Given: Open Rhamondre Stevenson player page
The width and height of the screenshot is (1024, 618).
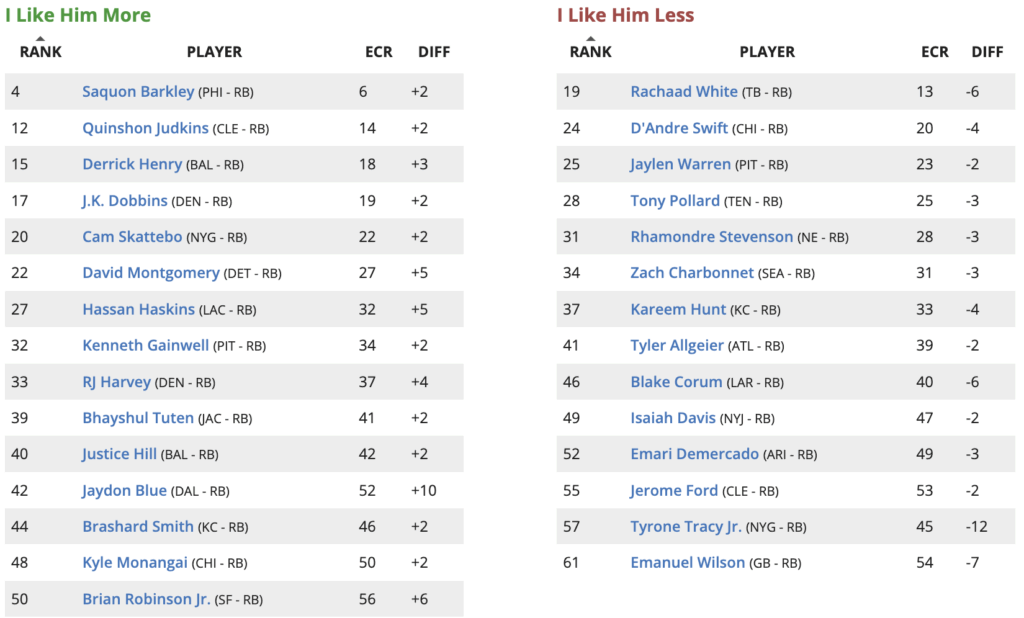Looking at the screenshot, I should (712, 237).
